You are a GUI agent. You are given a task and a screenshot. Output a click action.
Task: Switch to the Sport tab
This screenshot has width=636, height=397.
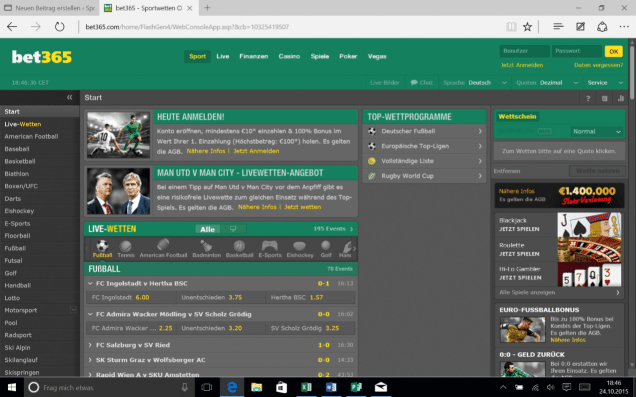click(198, 56)
